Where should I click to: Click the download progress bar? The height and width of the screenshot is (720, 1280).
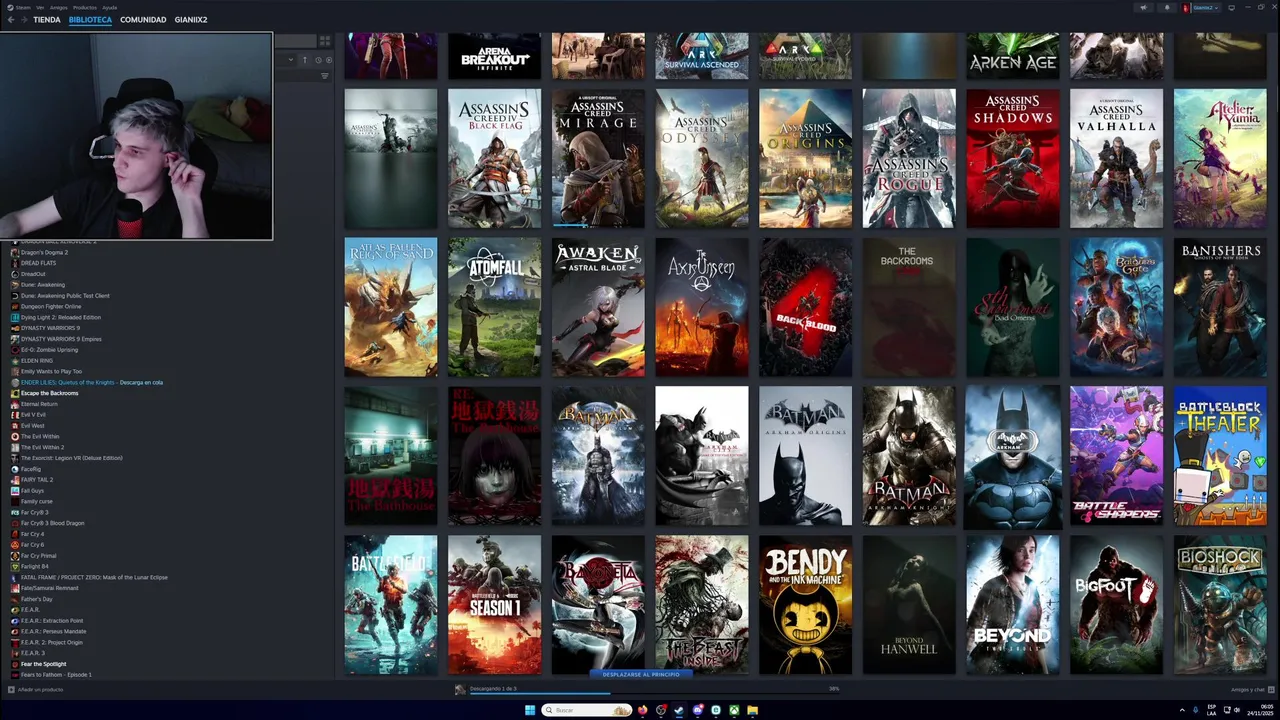[655, 694]
